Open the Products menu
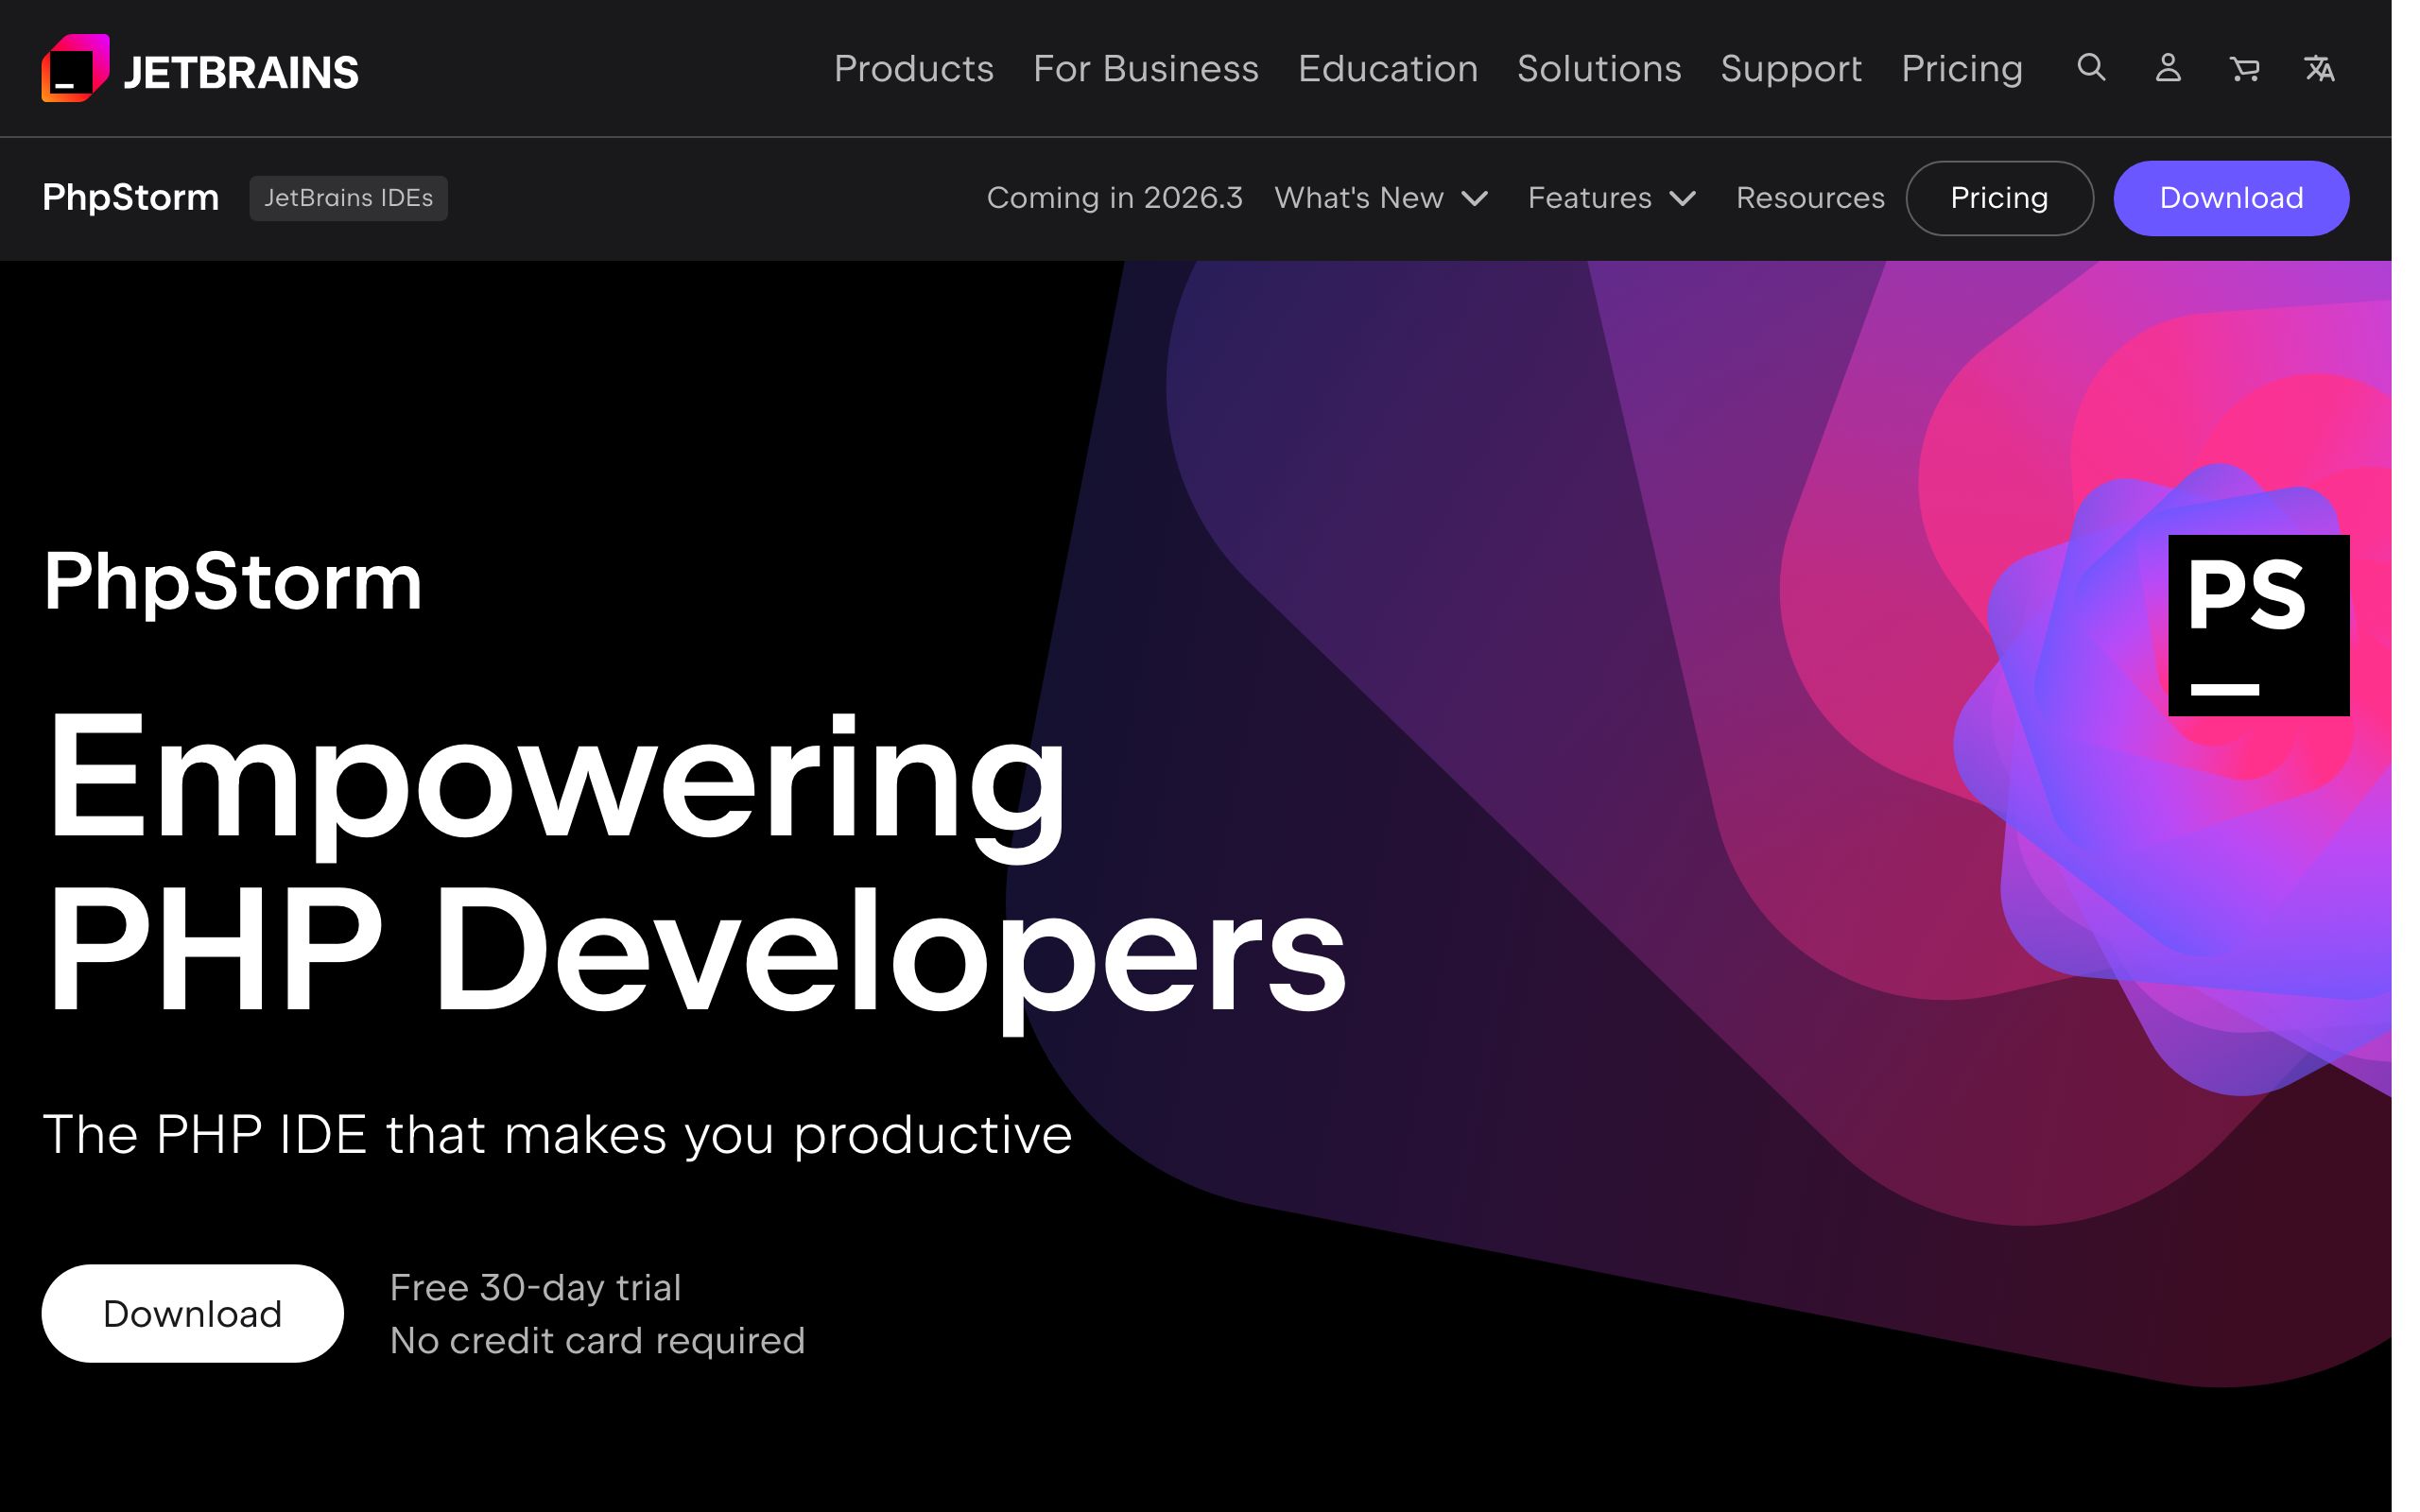Image resolution: width=2420 pixels, height=1512 pixels. pyautogui.click(x=913, y=68)
